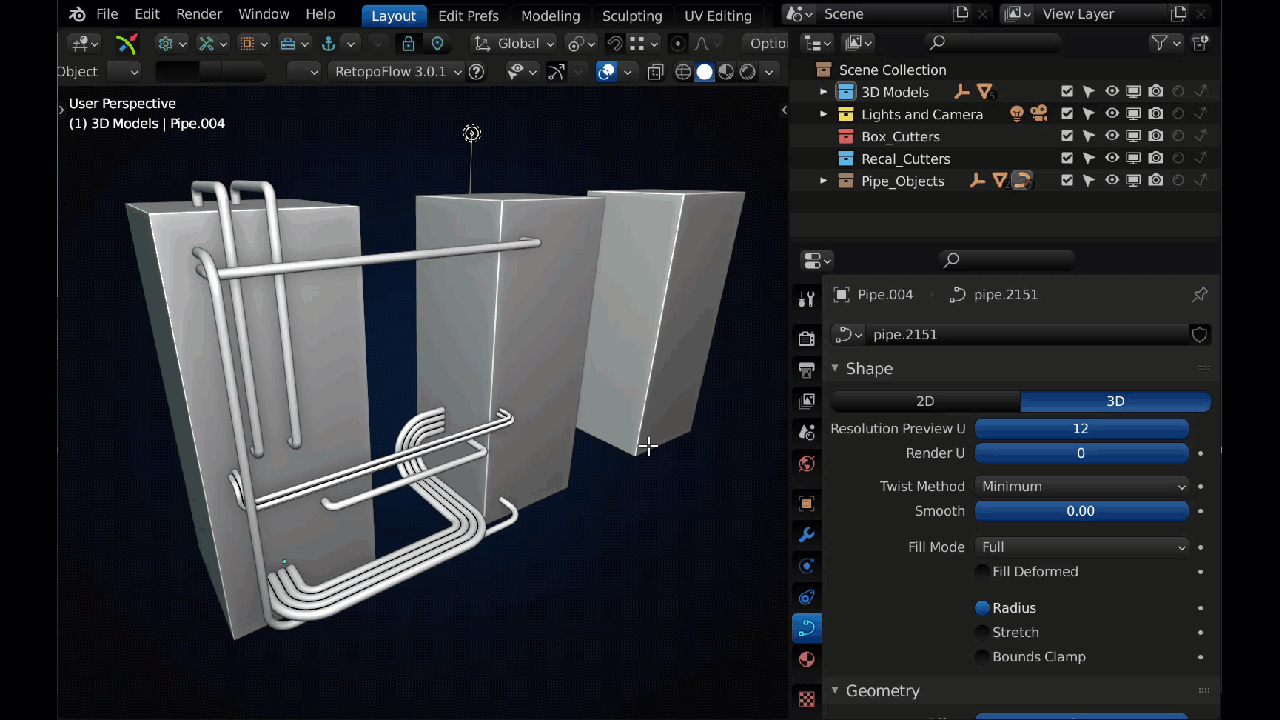The width and height of the screenshot is (1280, 720).
Task: Open the Twist Method dropdown
Action: (x=1082, y=486)
